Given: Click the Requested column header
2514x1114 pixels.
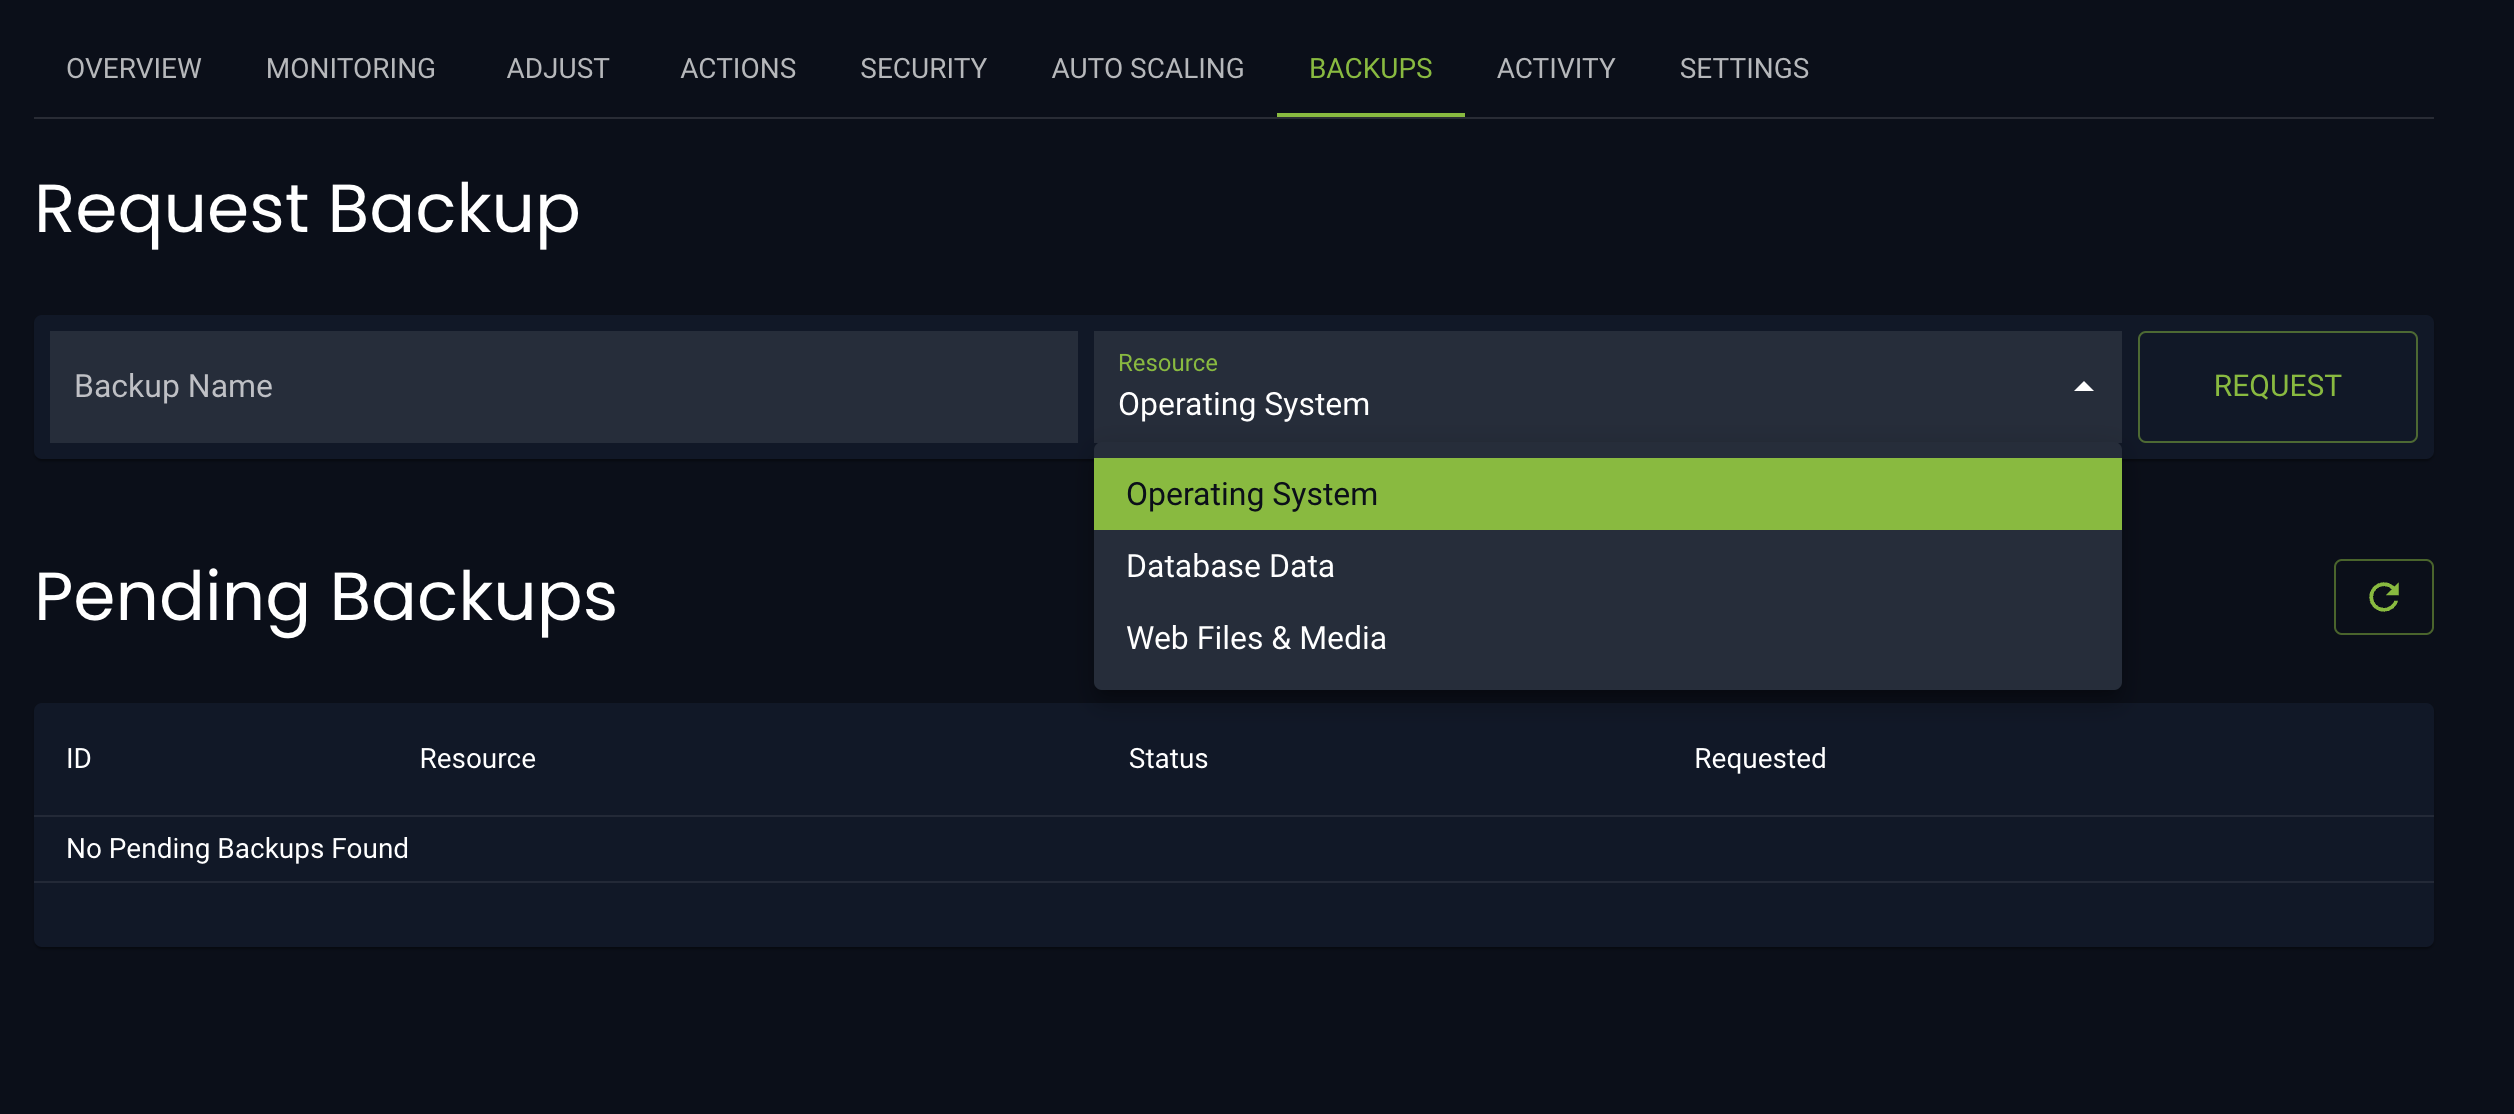Looking at the screenshot, I should tap(1759, 759).
